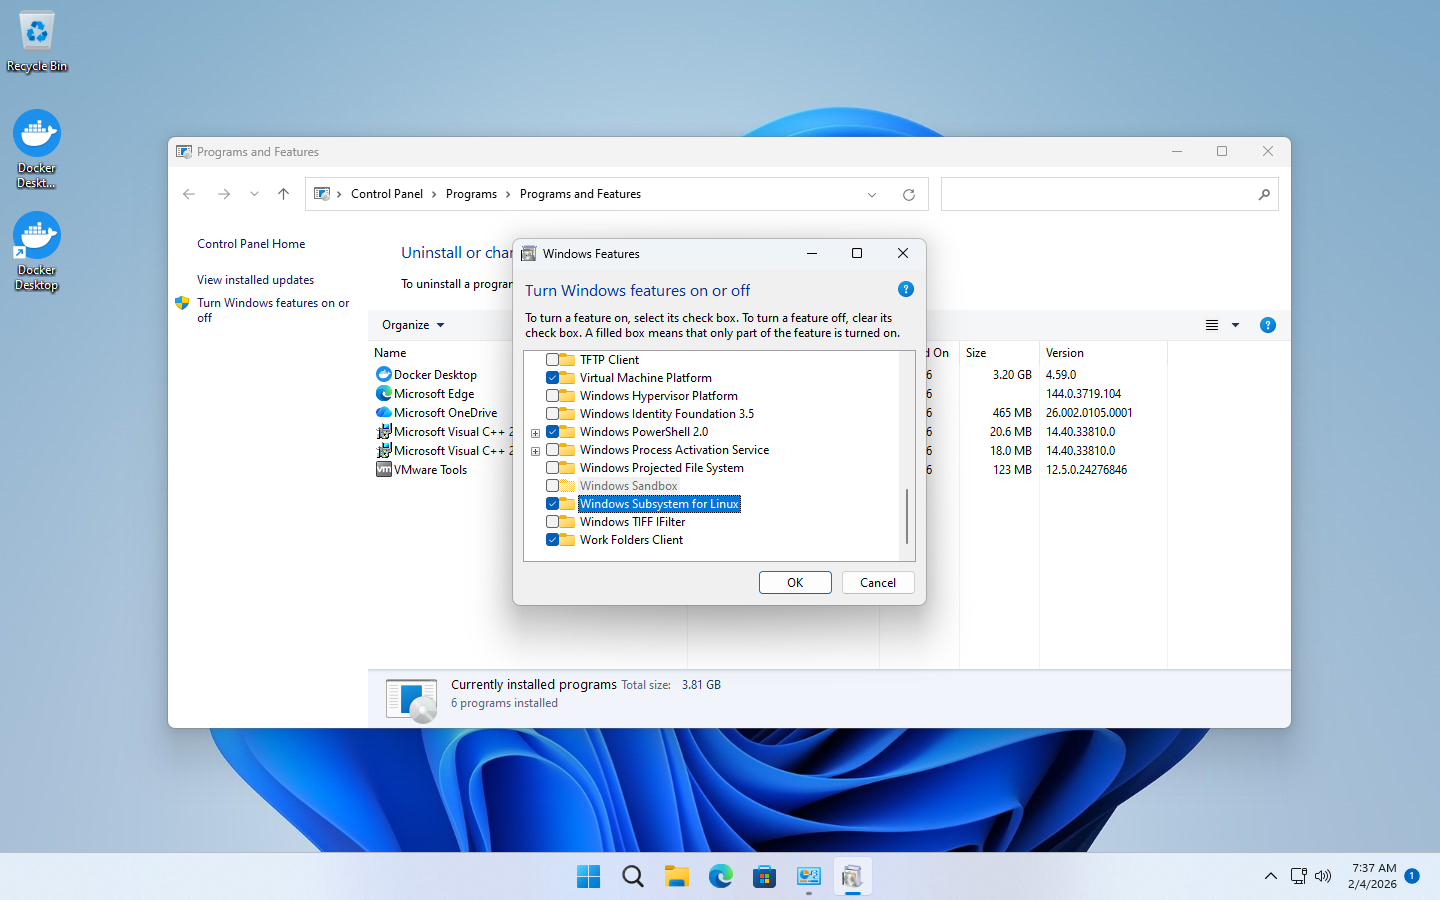1440x900 pixels.
Task: Navigate up one folder level arrow
Action: click(x=284, y=195)
